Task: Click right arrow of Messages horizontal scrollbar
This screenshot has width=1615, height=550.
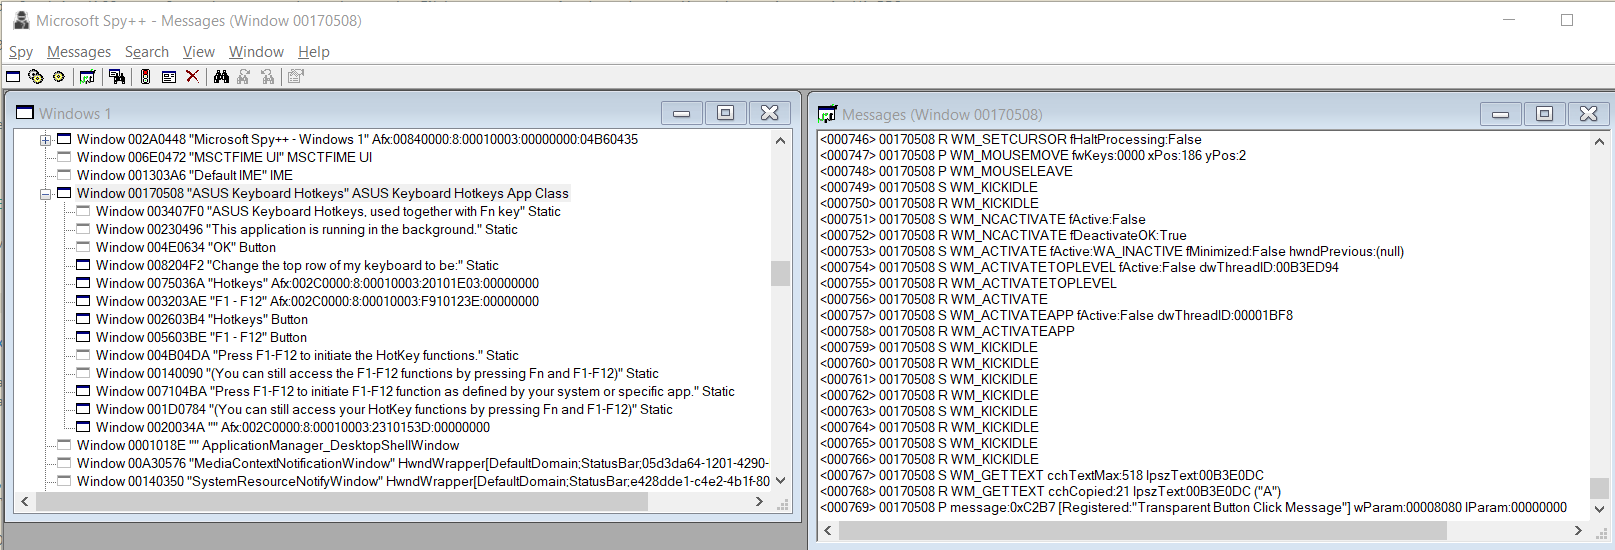Action: tap(1578, 531)
